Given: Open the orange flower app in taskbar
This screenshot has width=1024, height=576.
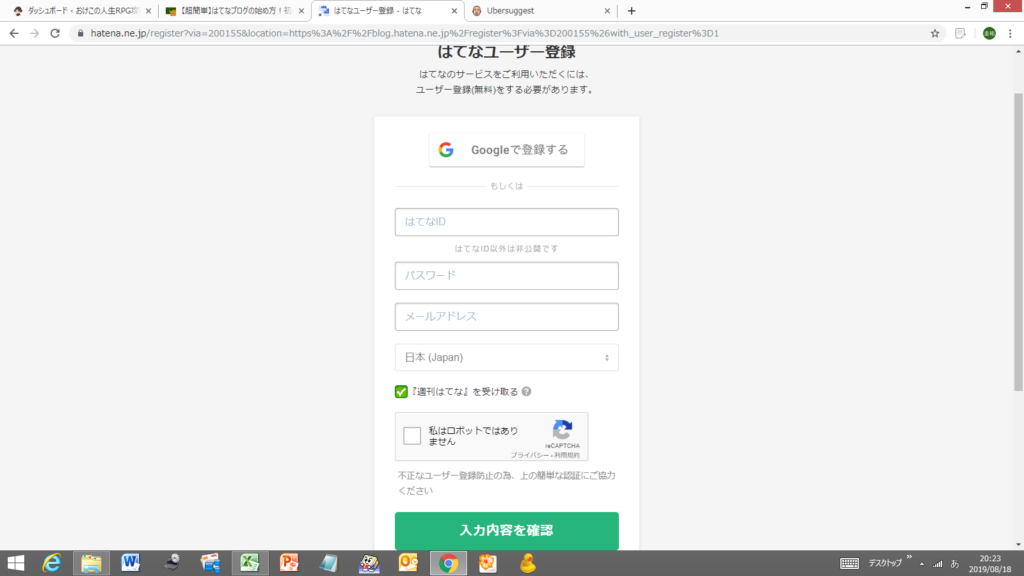Looking at the screenshot, I should pos(488,563).
